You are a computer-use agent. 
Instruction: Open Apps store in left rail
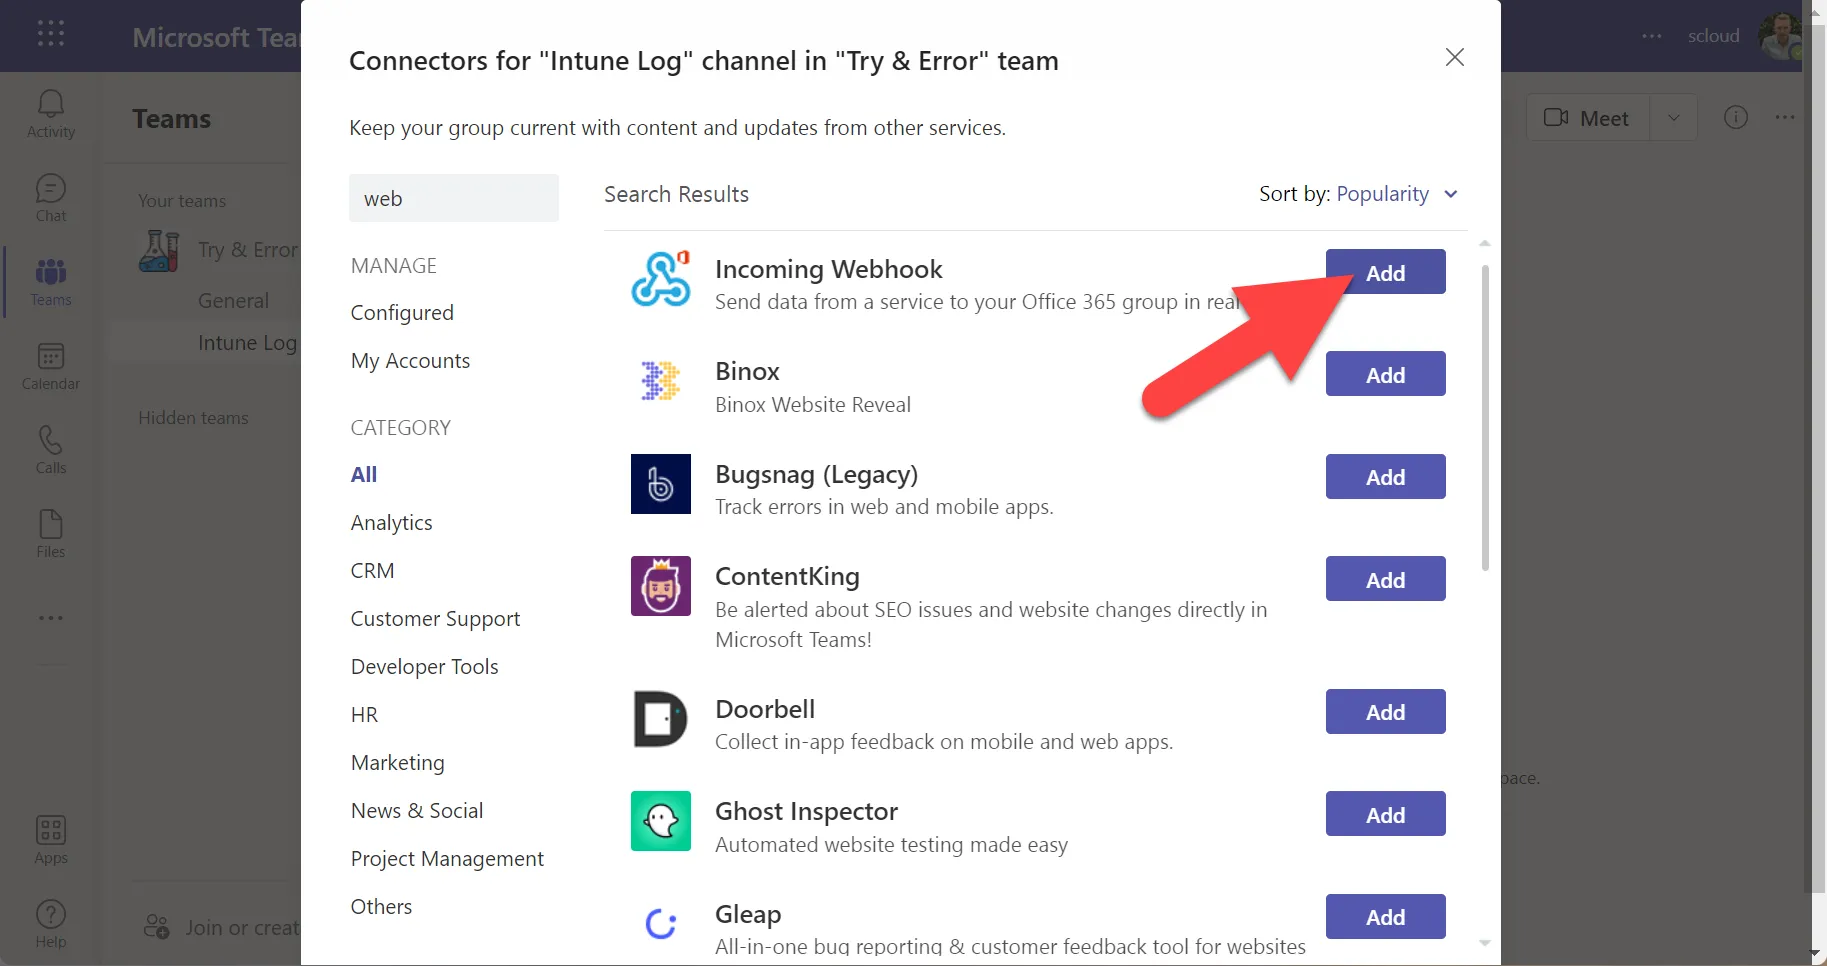51,840
